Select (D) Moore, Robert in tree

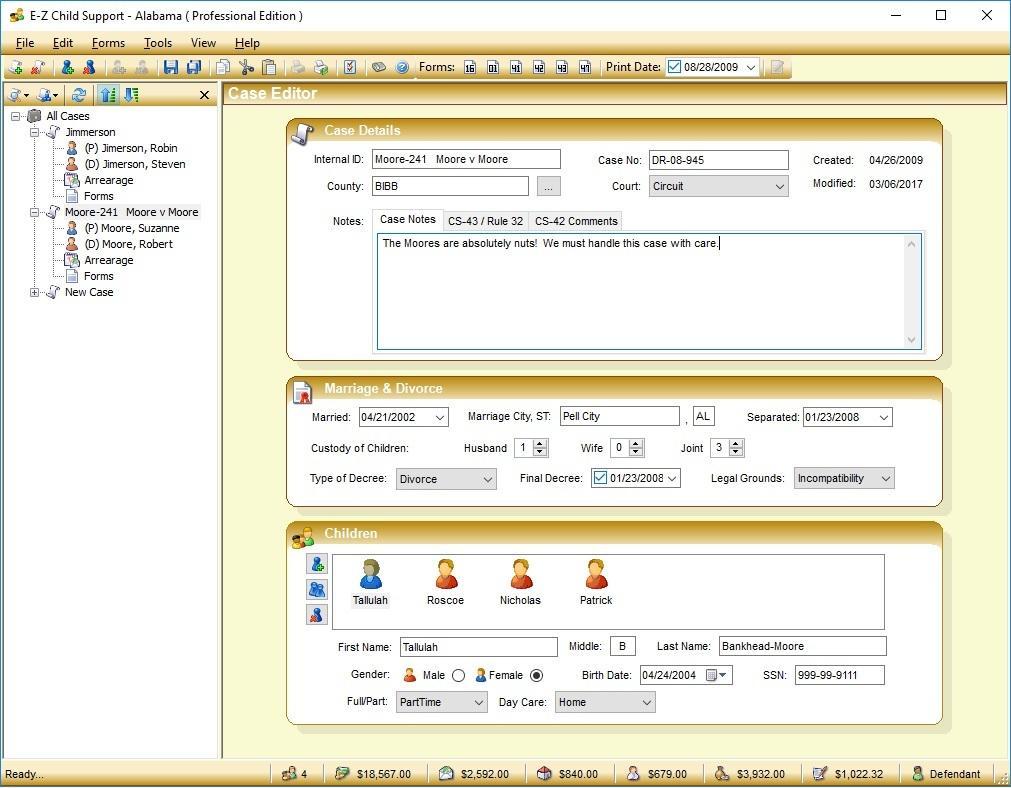point(128,244)
